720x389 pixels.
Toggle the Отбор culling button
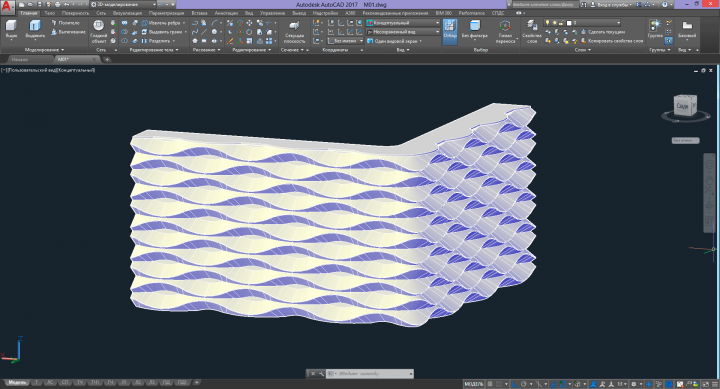pos(450,31)
